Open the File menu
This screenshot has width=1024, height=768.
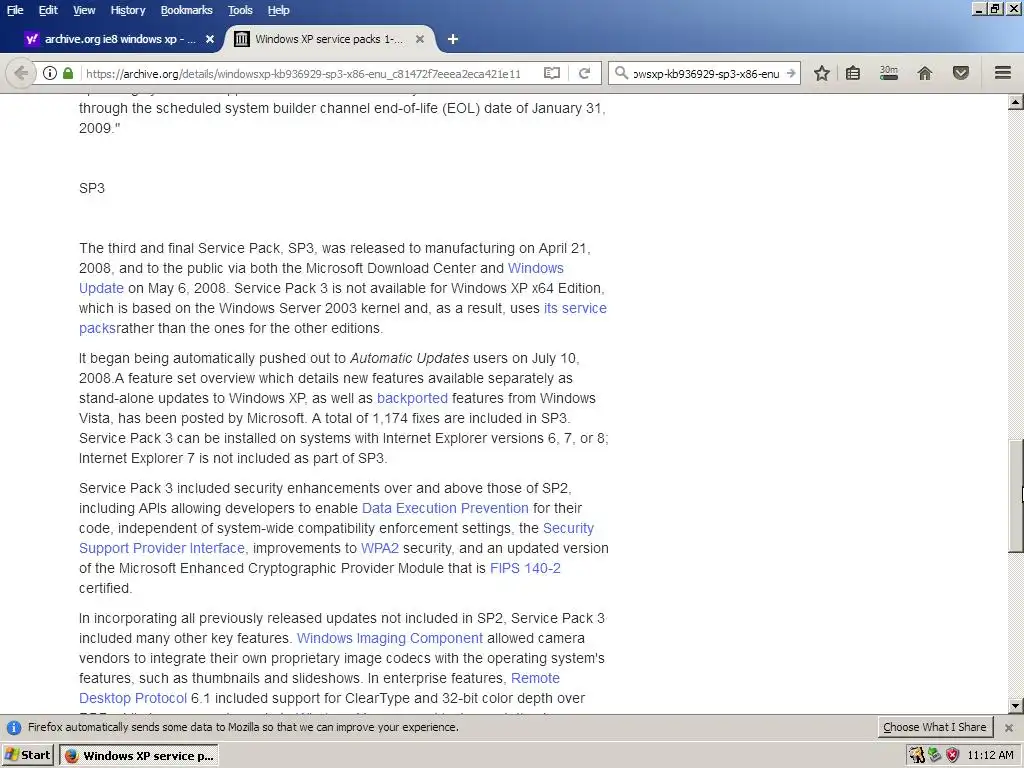[x=14, y=10]
